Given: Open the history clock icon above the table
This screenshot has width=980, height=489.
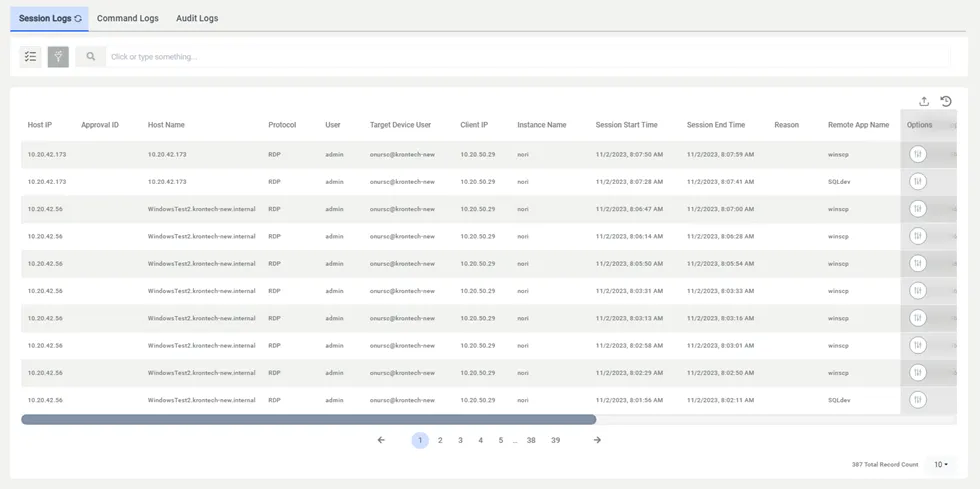Looking at the screenshot, I should pyautogui.click(x=946, y=101).
